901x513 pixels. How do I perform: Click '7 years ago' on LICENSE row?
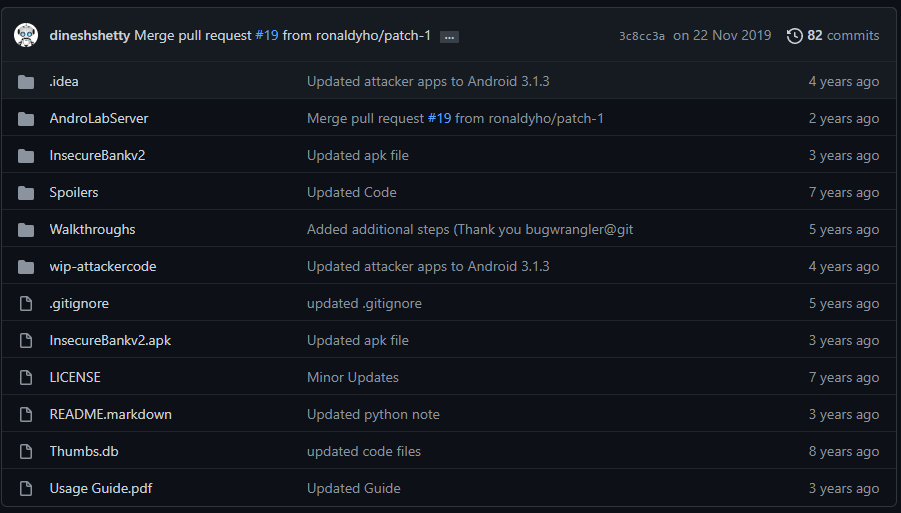(844, 377)
